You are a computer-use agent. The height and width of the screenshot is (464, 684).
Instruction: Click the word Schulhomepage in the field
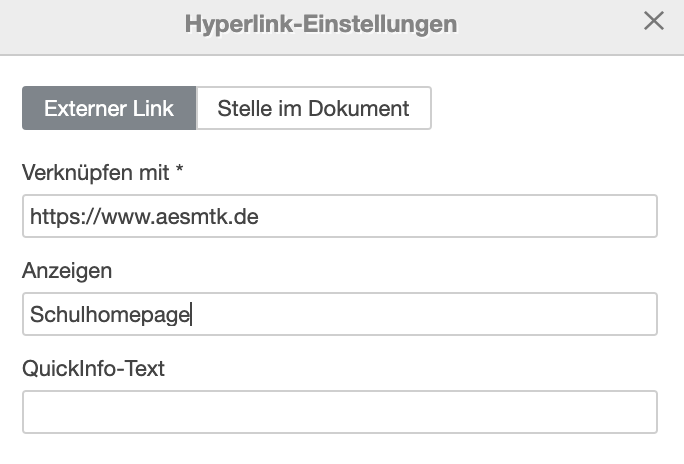(110, 314)
